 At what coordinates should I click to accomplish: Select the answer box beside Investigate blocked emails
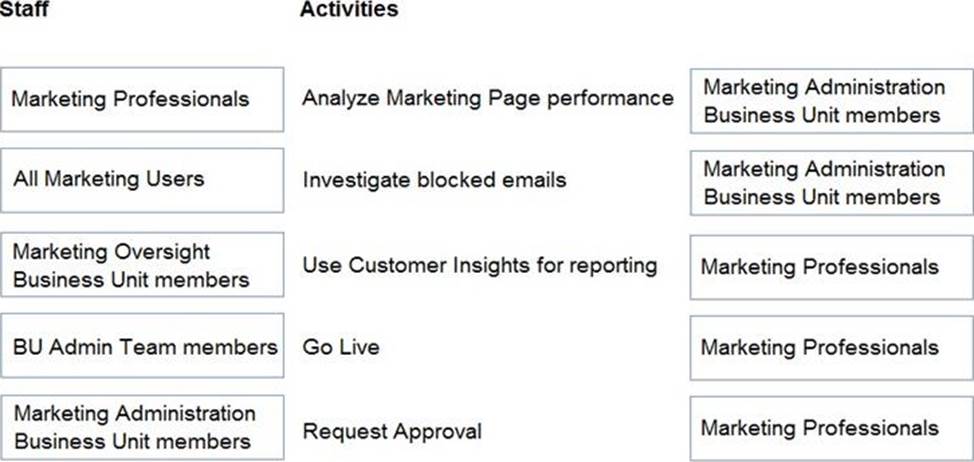831,183
